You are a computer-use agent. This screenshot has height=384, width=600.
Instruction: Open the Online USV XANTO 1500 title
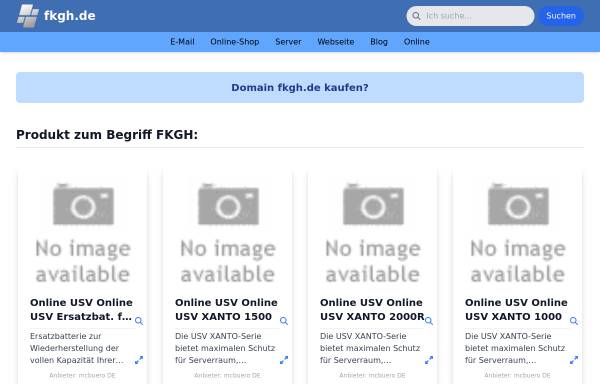(227, 309)
